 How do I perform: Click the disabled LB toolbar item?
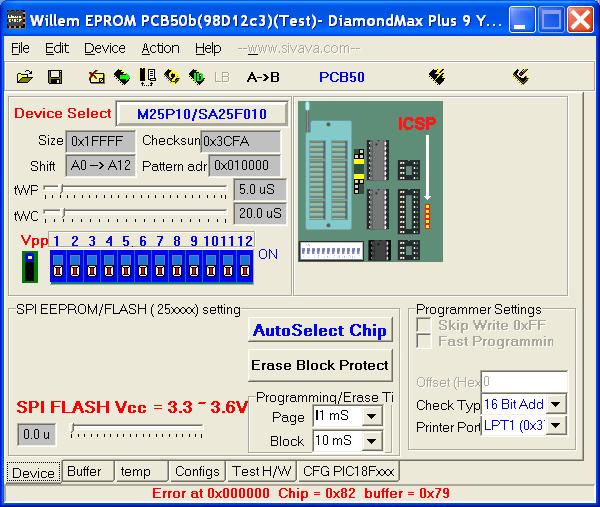pos(222,77)
